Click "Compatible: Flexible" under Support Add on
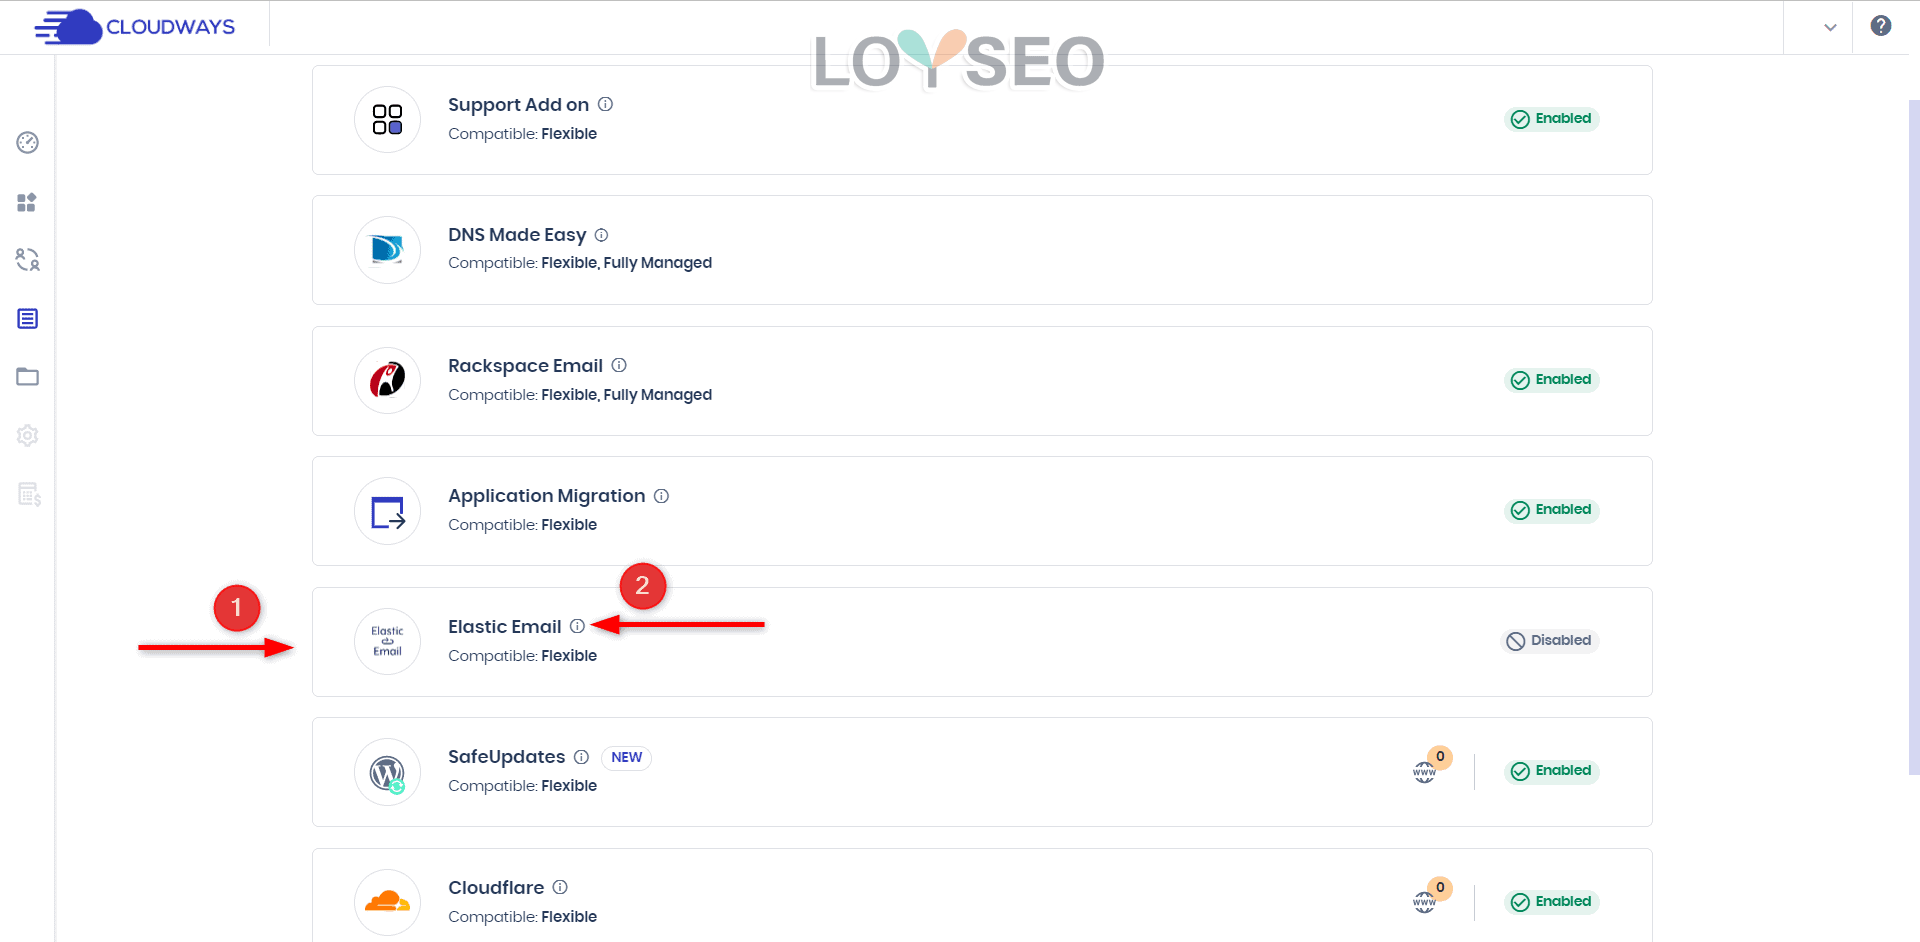 (x=522, y=134)
